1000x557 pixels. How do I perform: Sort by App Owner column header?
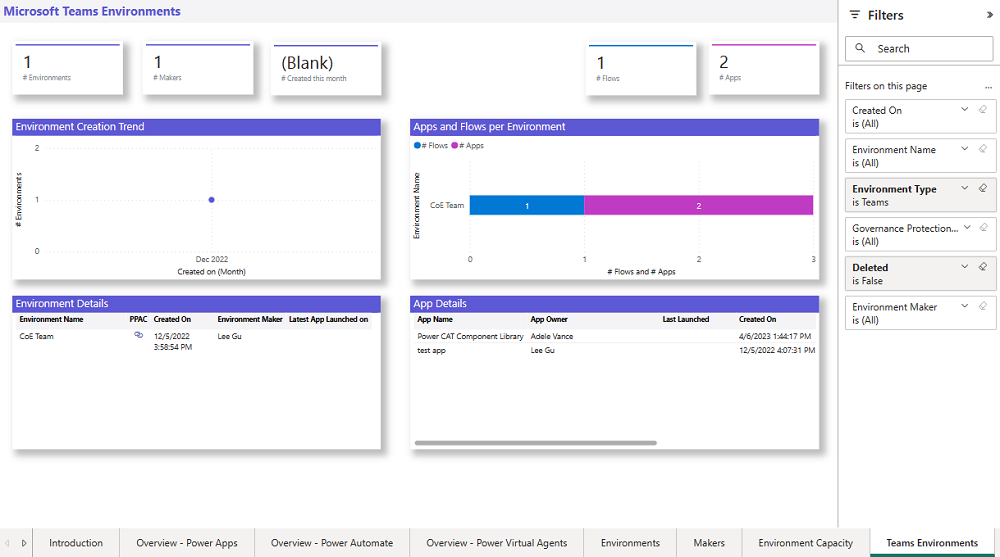point(549,319)
